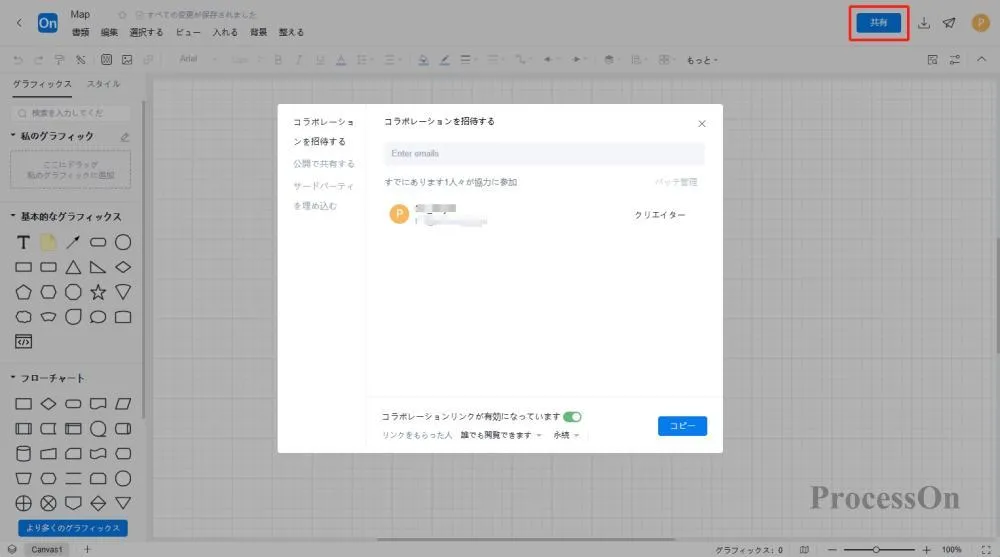Viewport: 1000px width, 557px height.
Task: Collapse the フローチャート shape section
Action: pyautogui.click(x=14, y=378)
